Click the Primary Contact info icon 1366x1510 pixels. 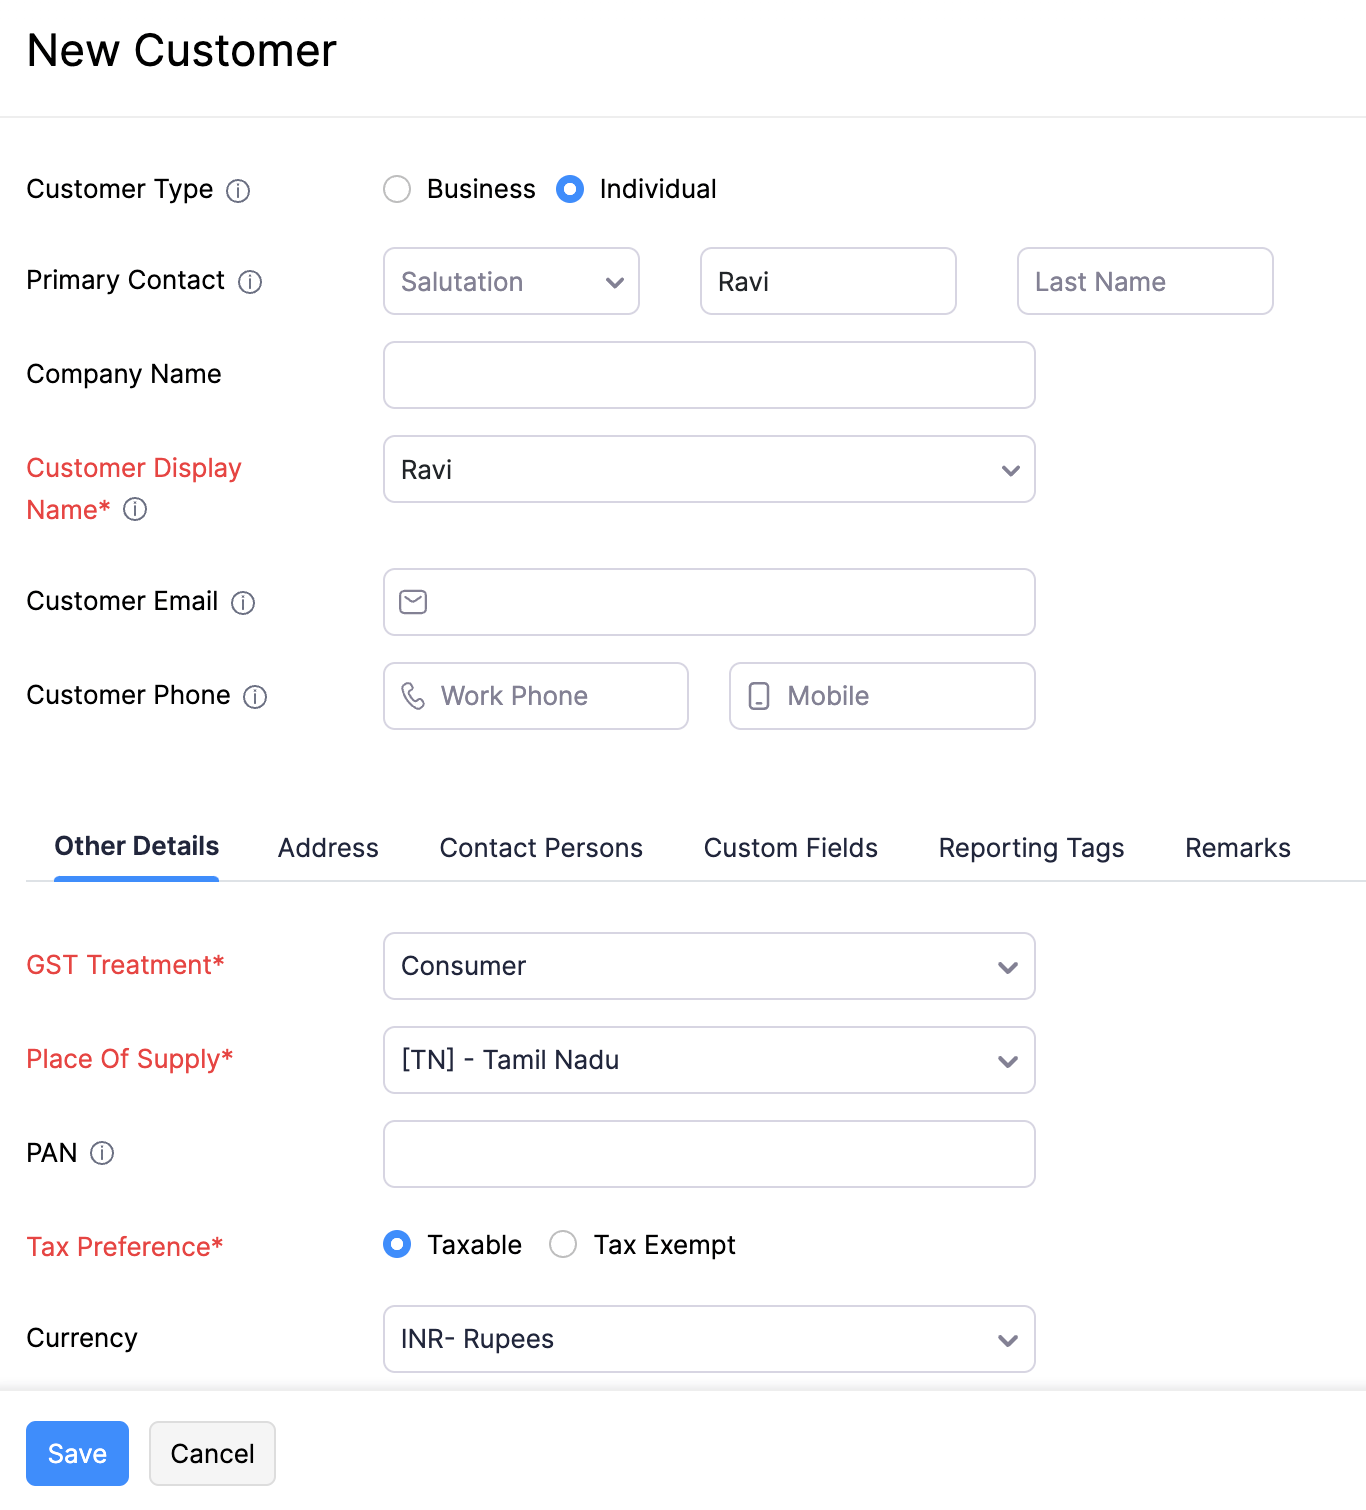tap(250, 282)
